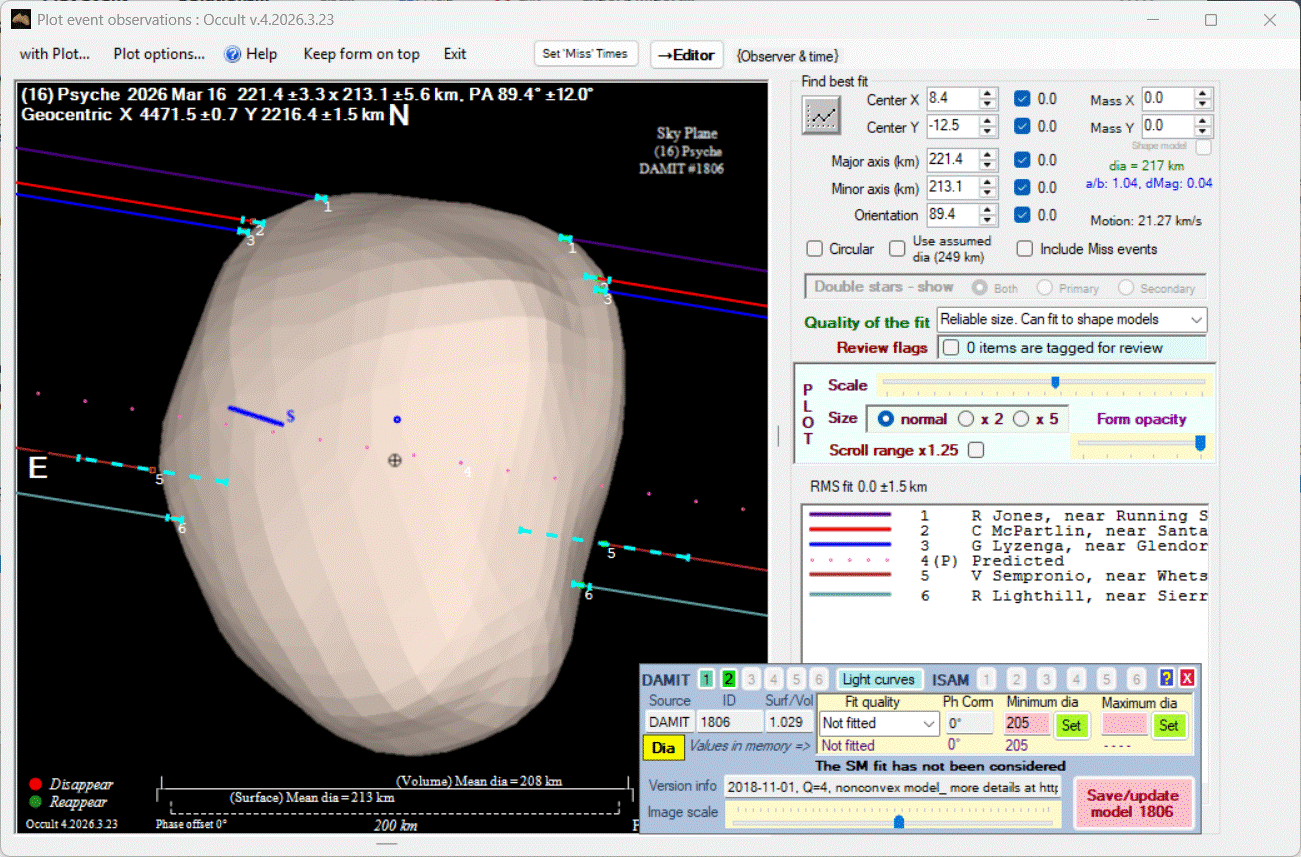The image size is (1301, 857).
Task: Select DAMIT shape model 2
Action: tap(728, 679)
